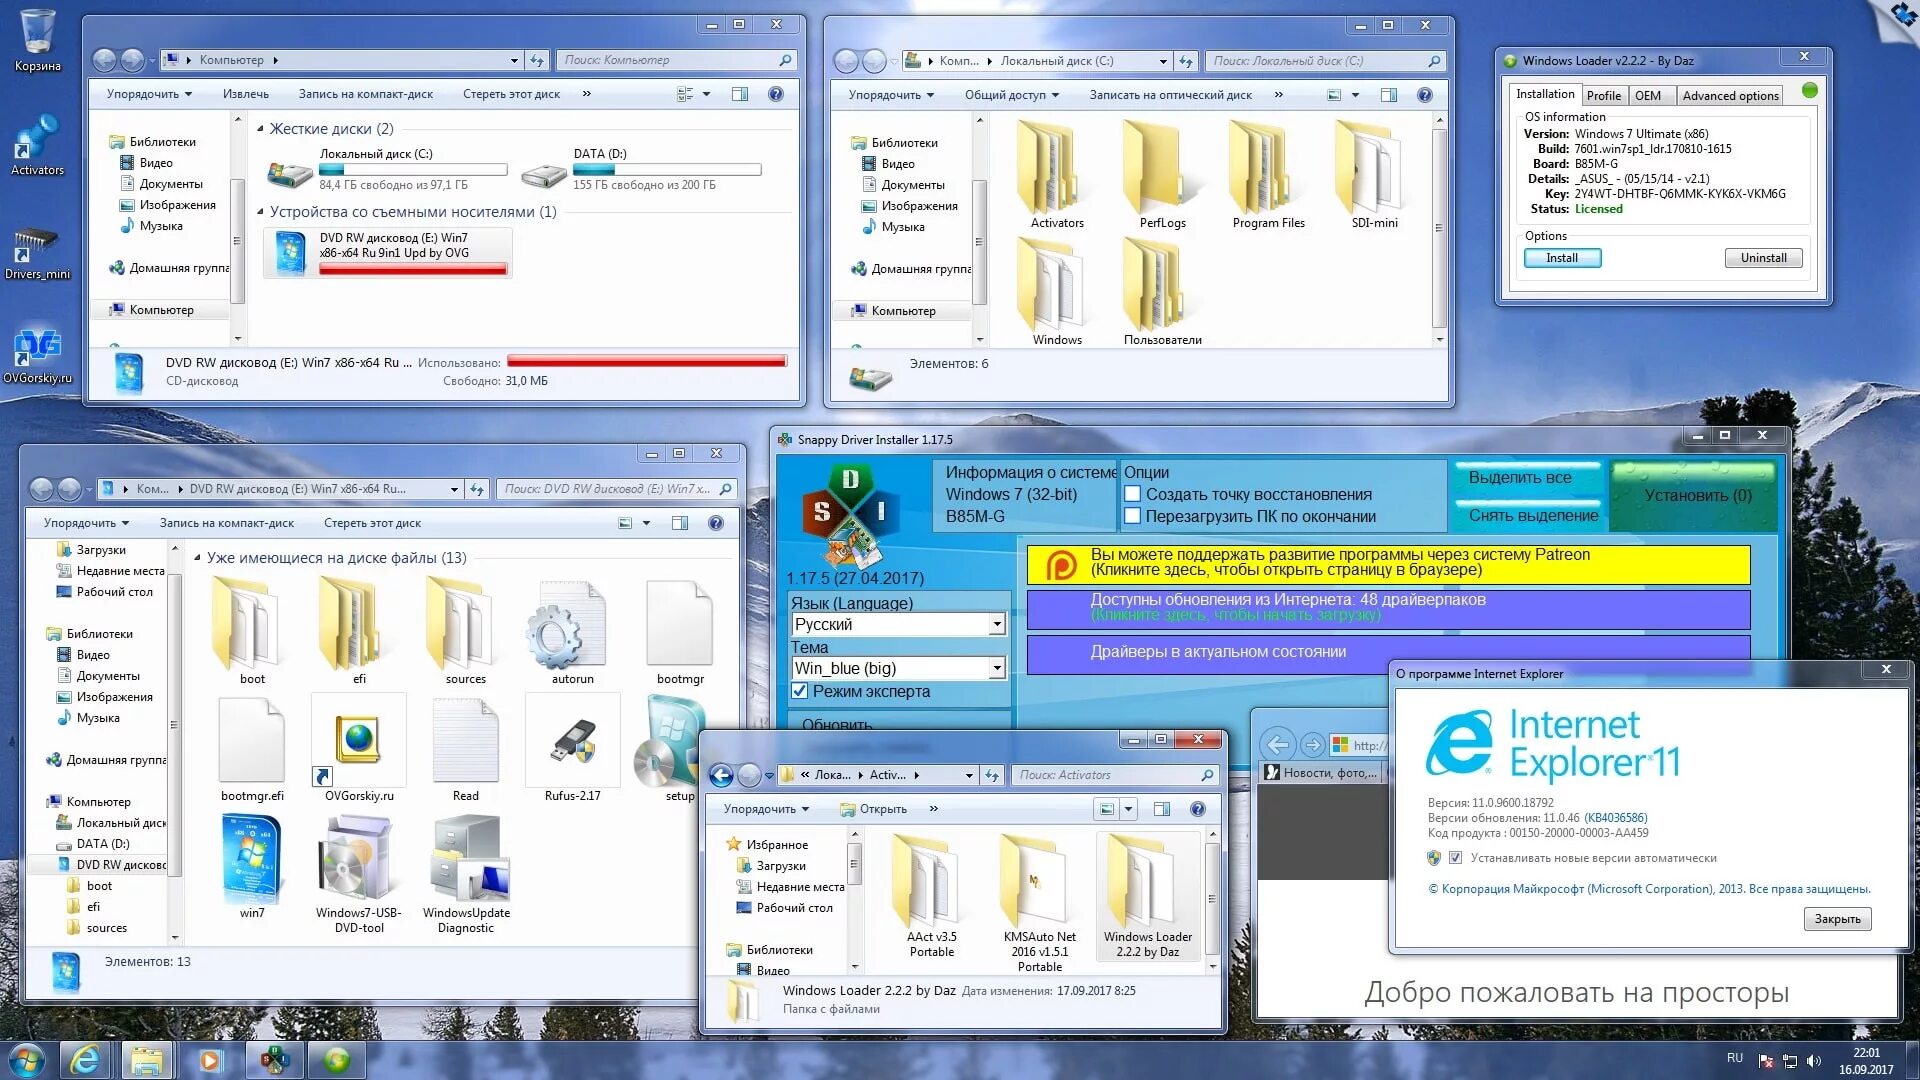The width and height of the screenshot is (1920, 1080).
Task: Select the Windows Loader 2.2.2 by Daz folder
Action: 1147,896
